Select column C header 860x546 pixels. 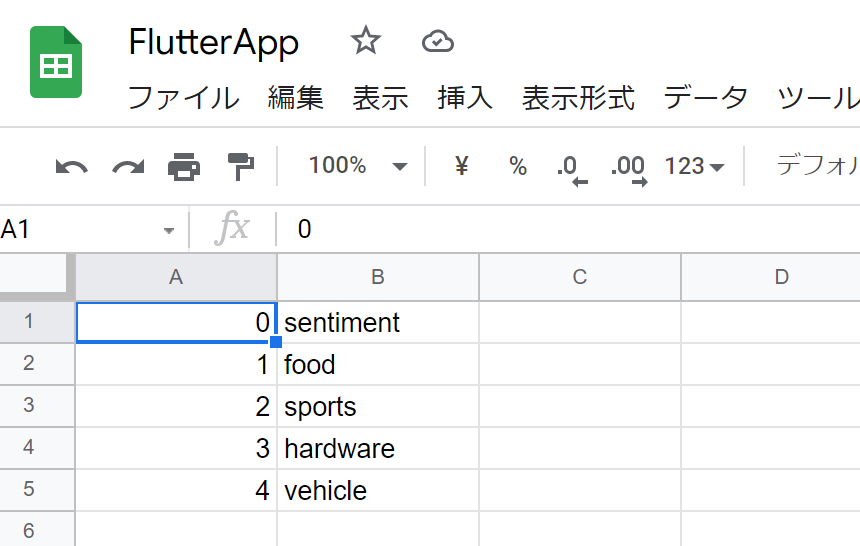click(579, 277)
